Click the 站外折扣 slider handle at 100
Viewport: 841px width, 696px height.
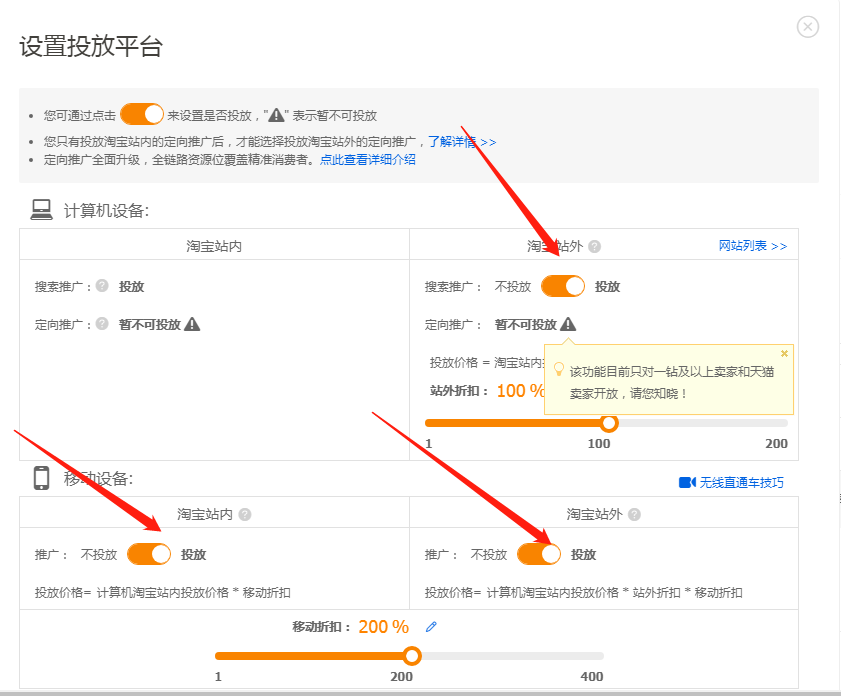[x=608, y=423]
